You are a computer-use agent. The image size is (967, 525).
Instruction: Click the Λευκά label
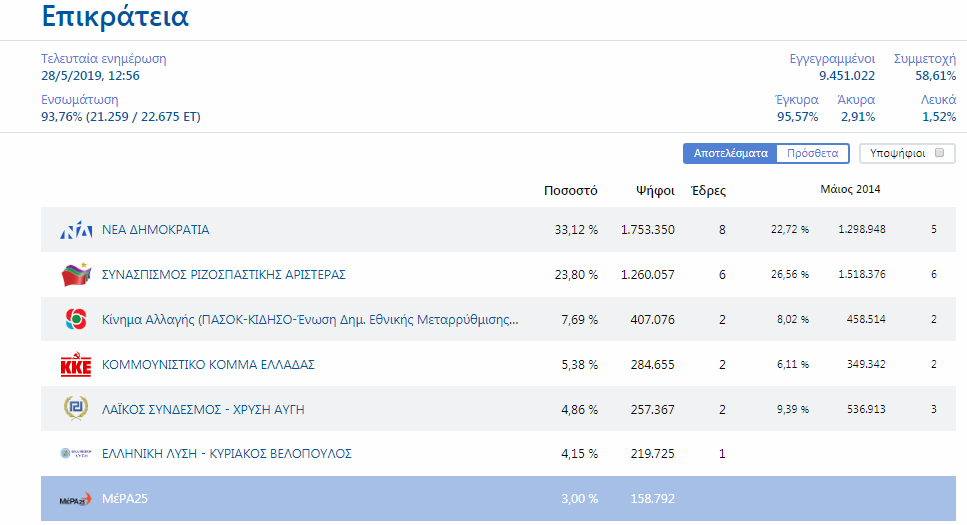coord(938,99)
